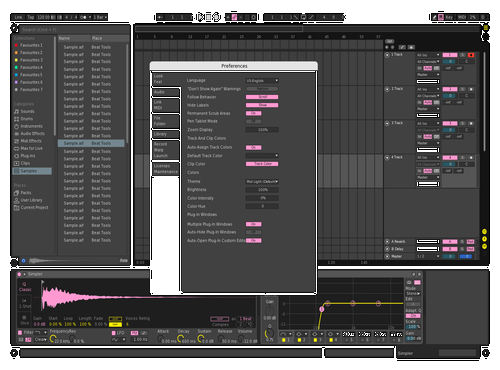Start playback with the Play button

[200, 17]
